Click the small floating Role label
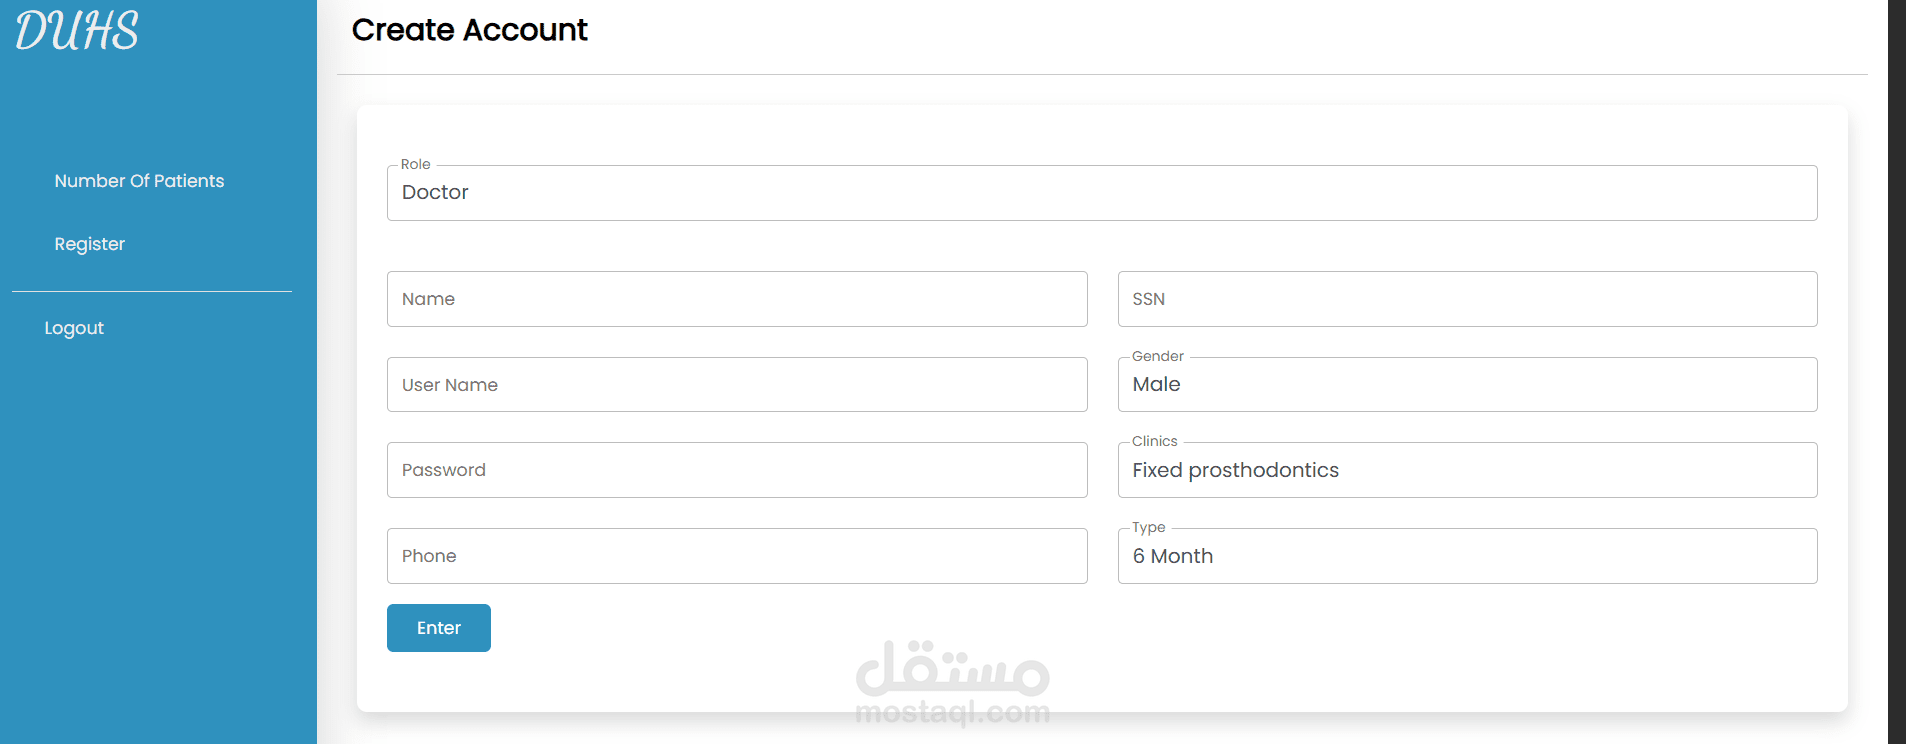The image size is (1906, 744). pos(415,164)
